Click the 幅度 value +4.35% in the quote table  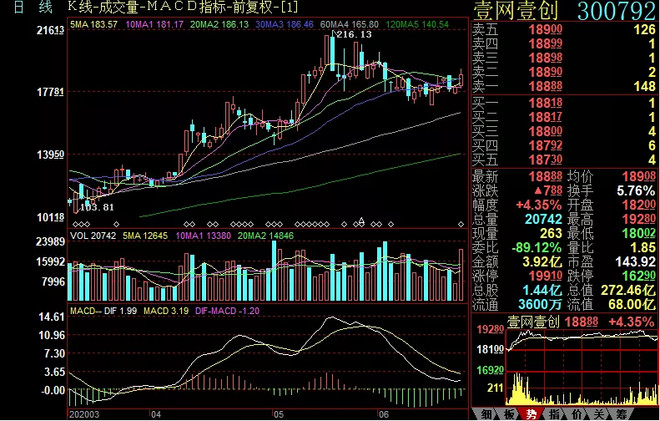539,205
